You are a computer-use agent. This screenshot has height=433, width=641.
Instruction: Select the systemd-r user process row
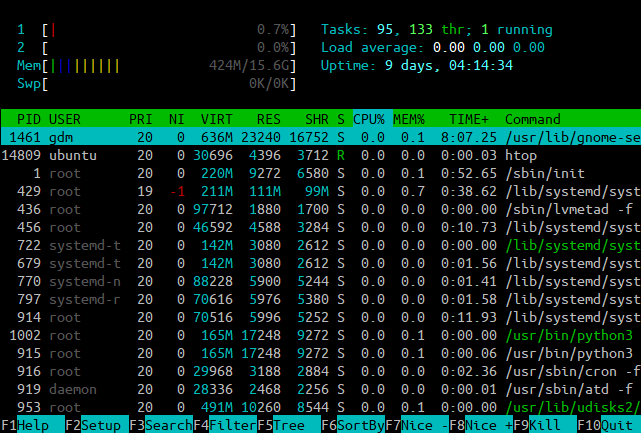[320, 299]
